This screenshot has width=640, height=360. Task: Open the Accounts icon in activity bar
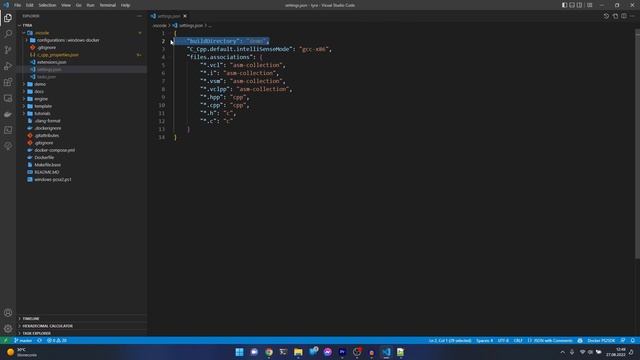pyautogui.click(x=8, y=313)
